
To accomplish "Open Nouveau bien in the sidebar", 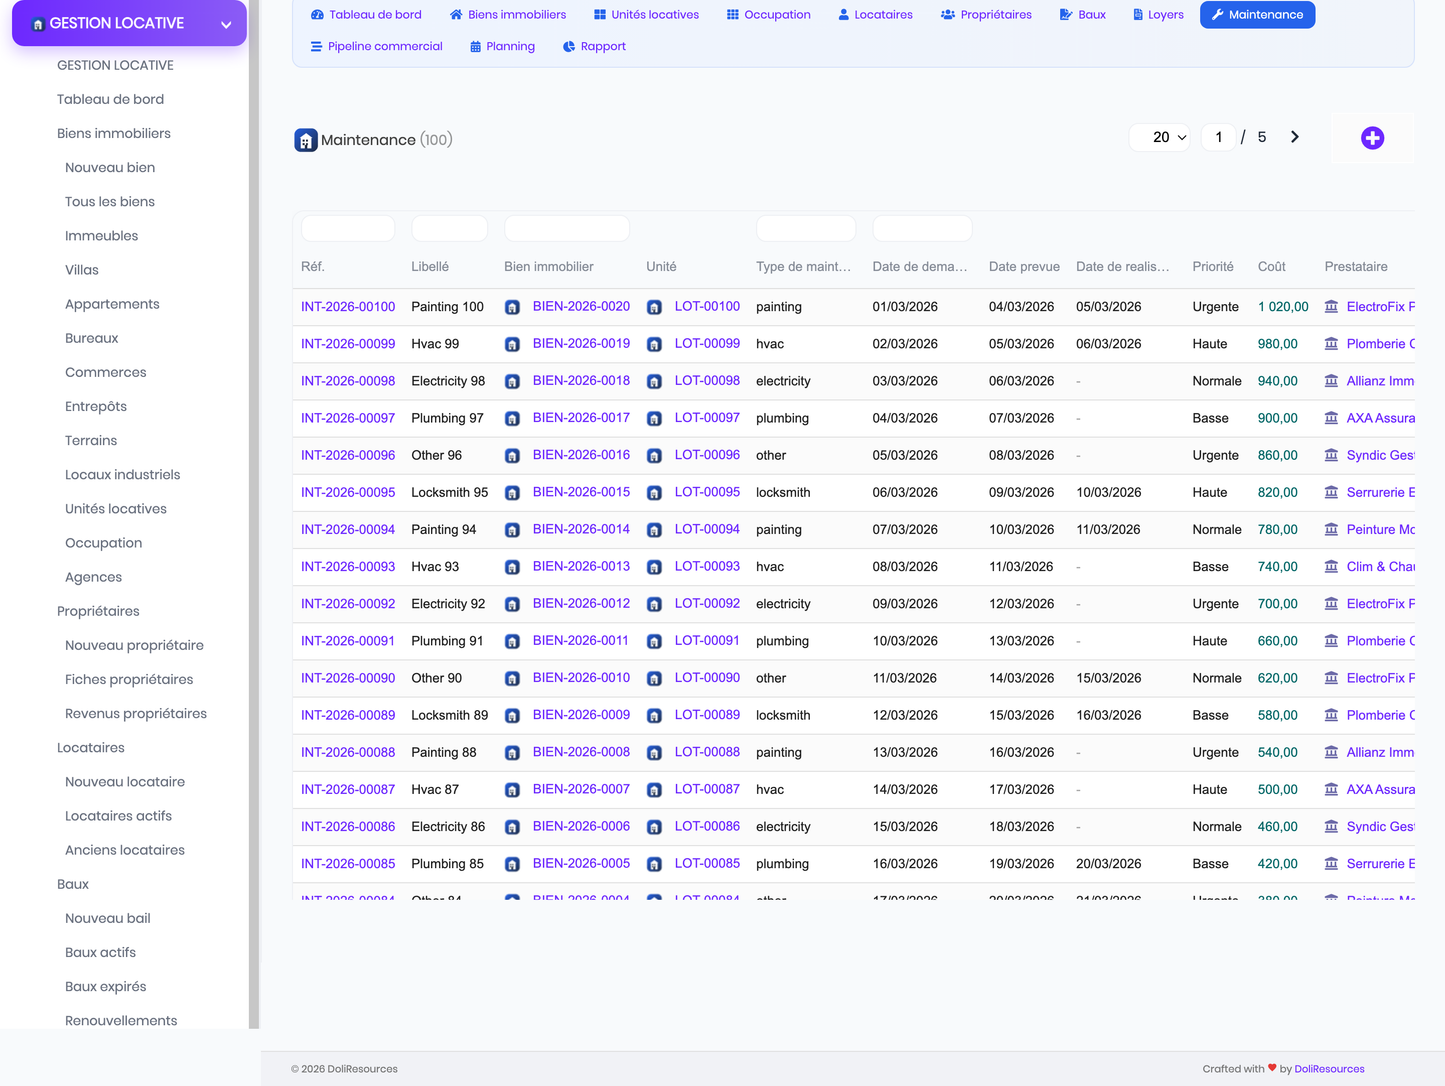I will pyautogui.click(x=110, y=168).
